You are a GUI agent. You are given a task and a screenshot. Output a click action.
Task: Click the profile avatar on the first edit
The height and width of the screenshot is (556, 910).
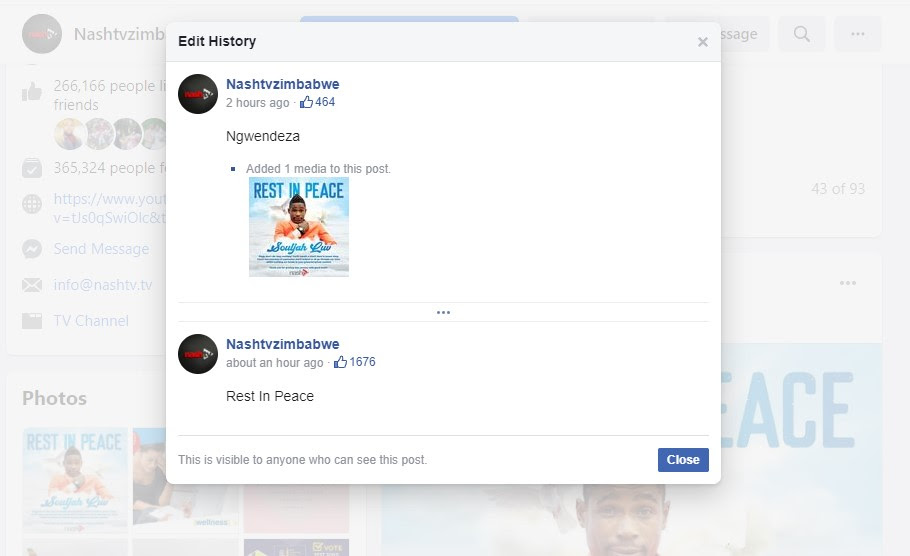[198, 94]
